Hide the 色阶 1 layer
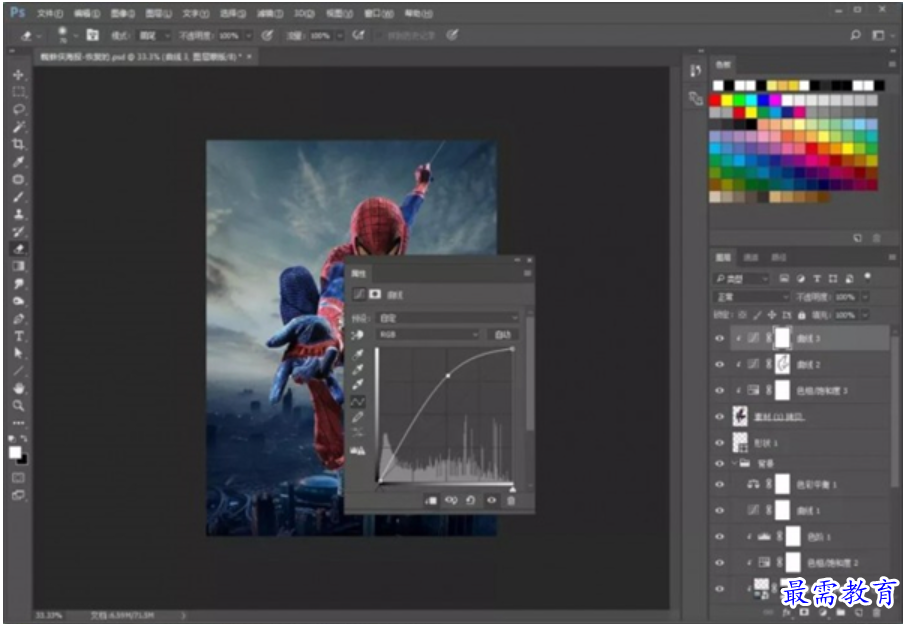 pyautogui.click(x=719, y=537)
